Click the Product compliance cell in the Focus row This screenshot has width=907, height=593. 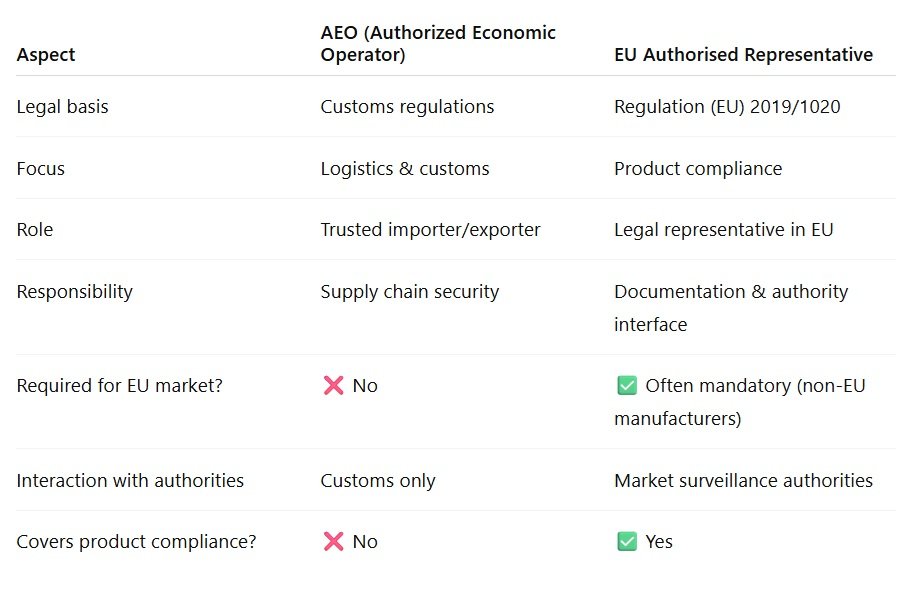[x=698, y=169]
